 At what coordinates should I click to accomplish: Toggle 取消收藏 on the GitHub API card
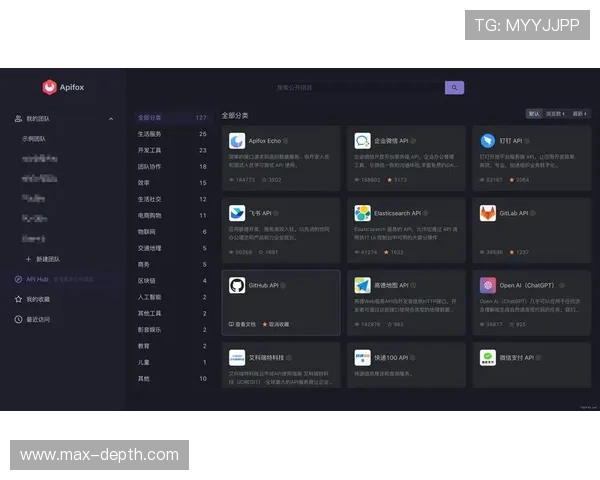tap(276, 324)
